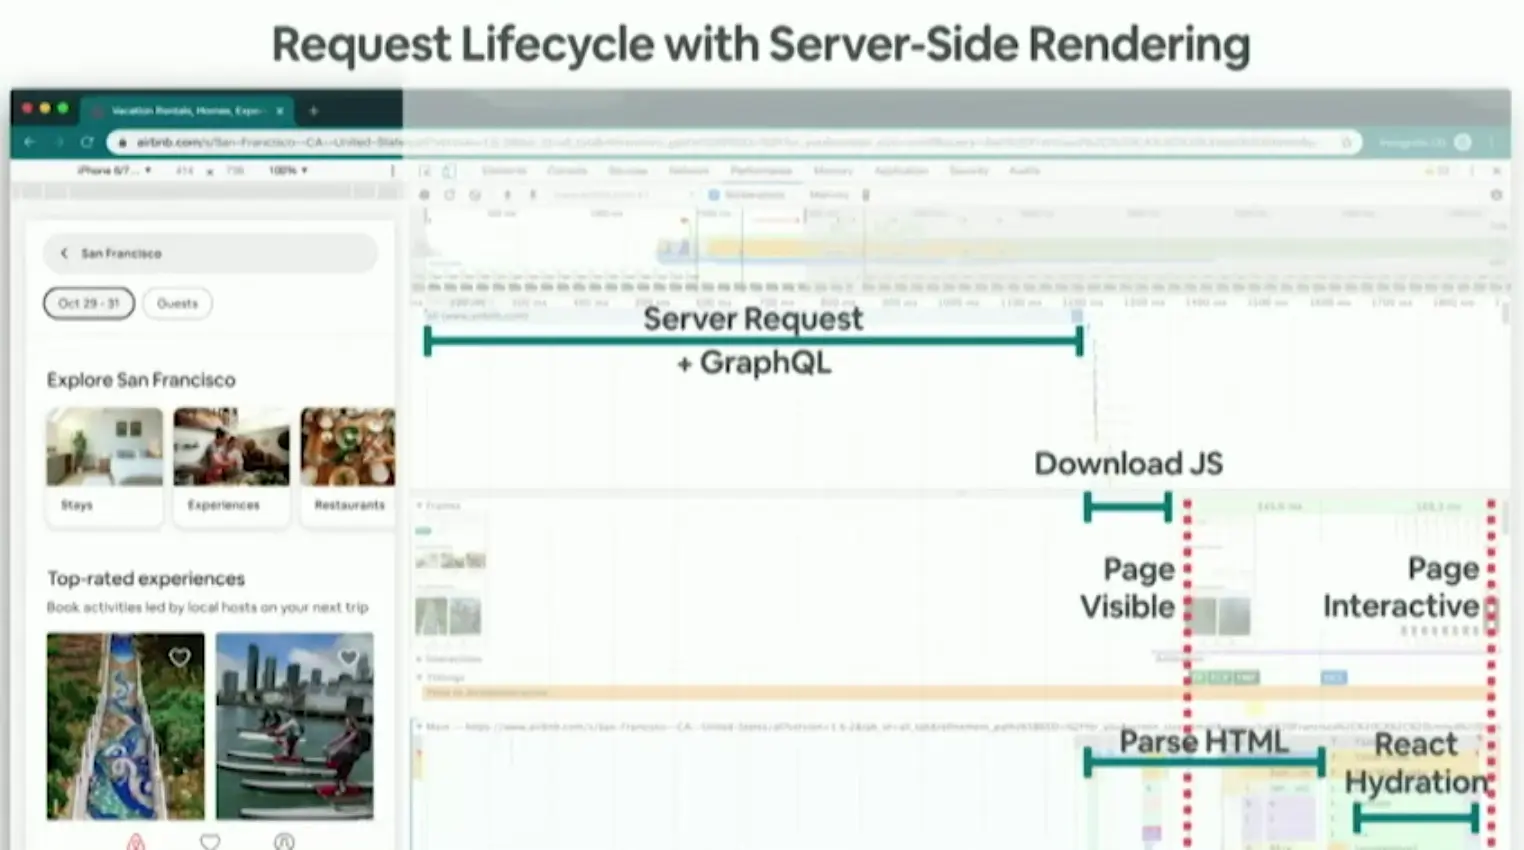
Task: Open the 100% zoom dropdown
Action: tap(288, 171)
